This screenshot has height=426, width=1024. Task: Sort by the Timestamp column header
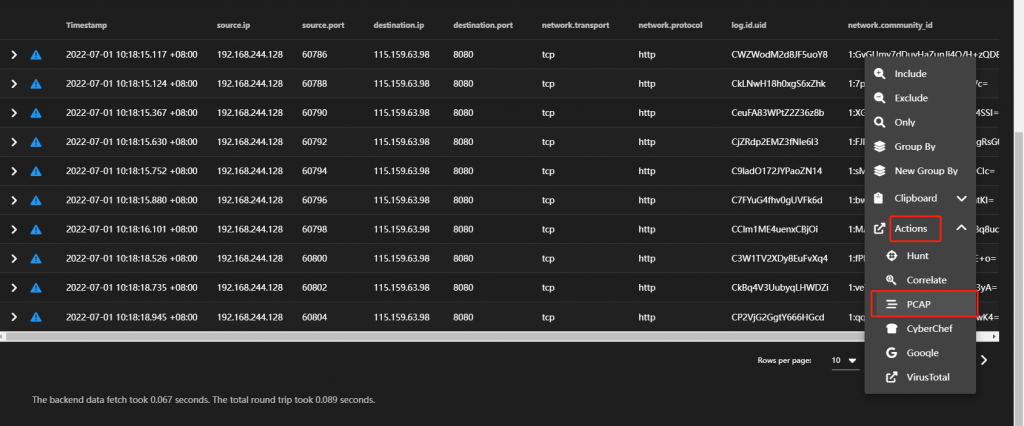(x=87, y=22)
